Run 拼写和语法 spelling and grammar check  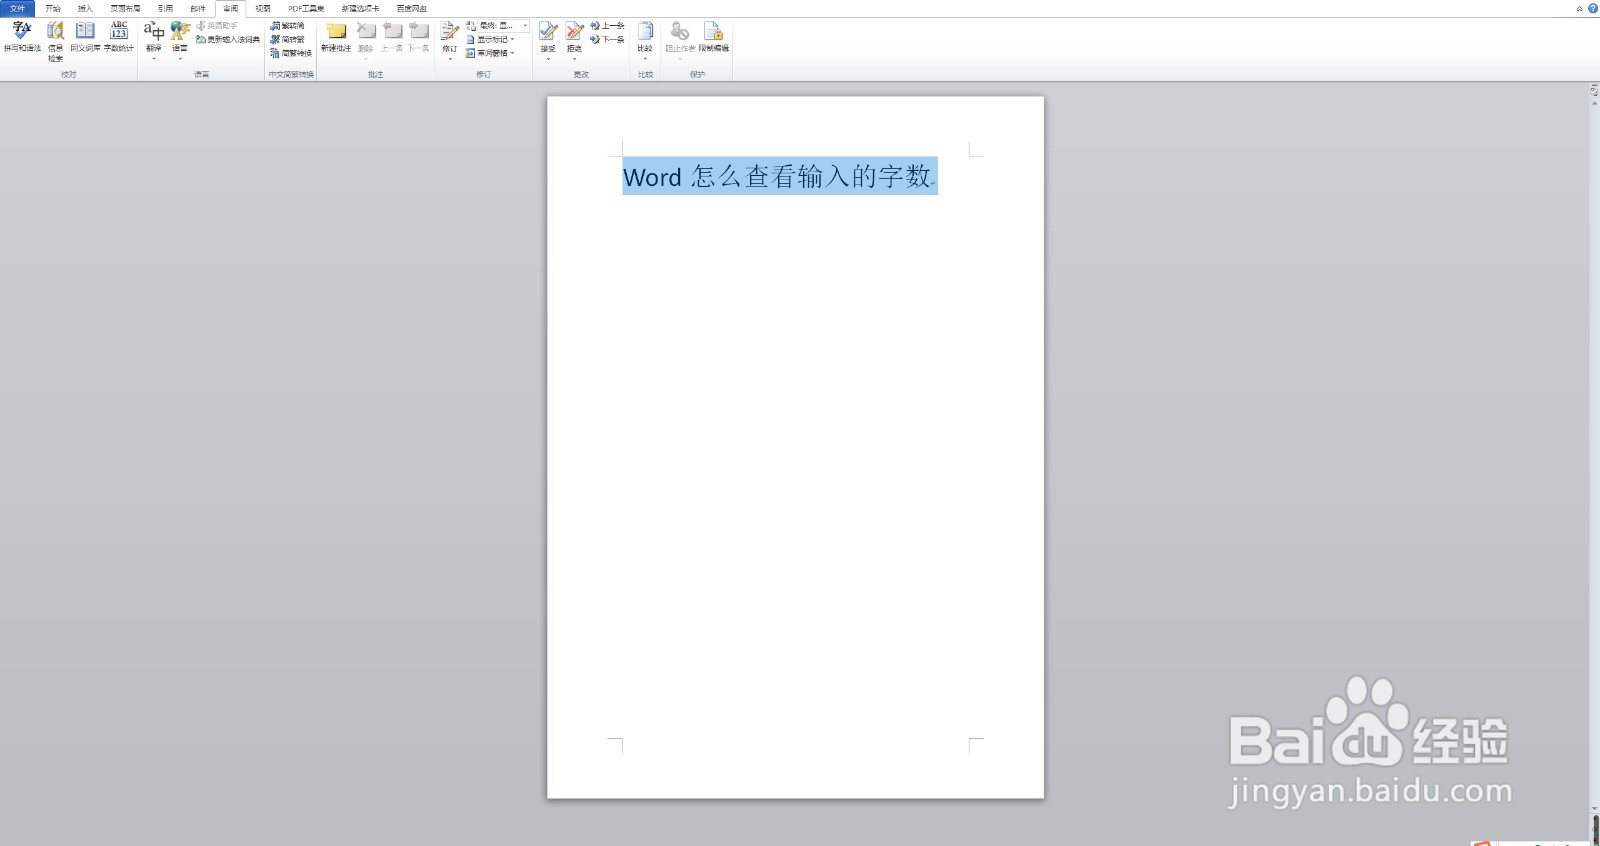pyautogui.click(x=22, y=37)
